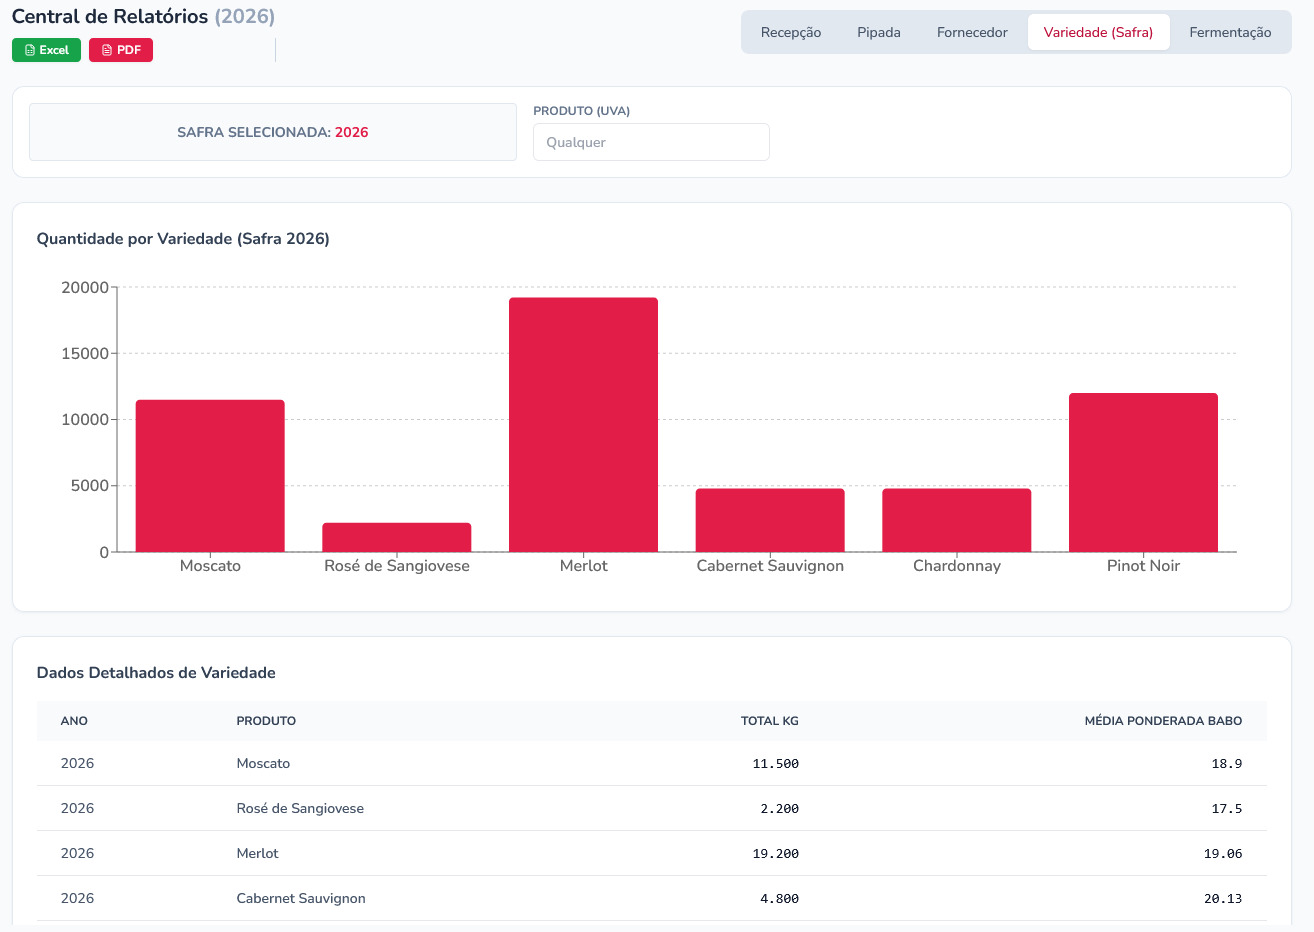This screenshot has width=1314, height=932.
Task: Click the Safra Selecionada 2026 box
Action: pos(273,132)
